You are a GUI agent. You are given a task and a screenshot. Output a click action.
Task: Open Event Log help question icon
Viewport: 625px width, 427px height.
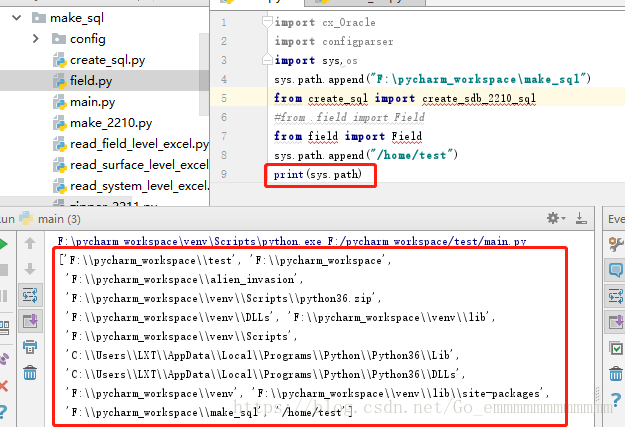point(616,399)
